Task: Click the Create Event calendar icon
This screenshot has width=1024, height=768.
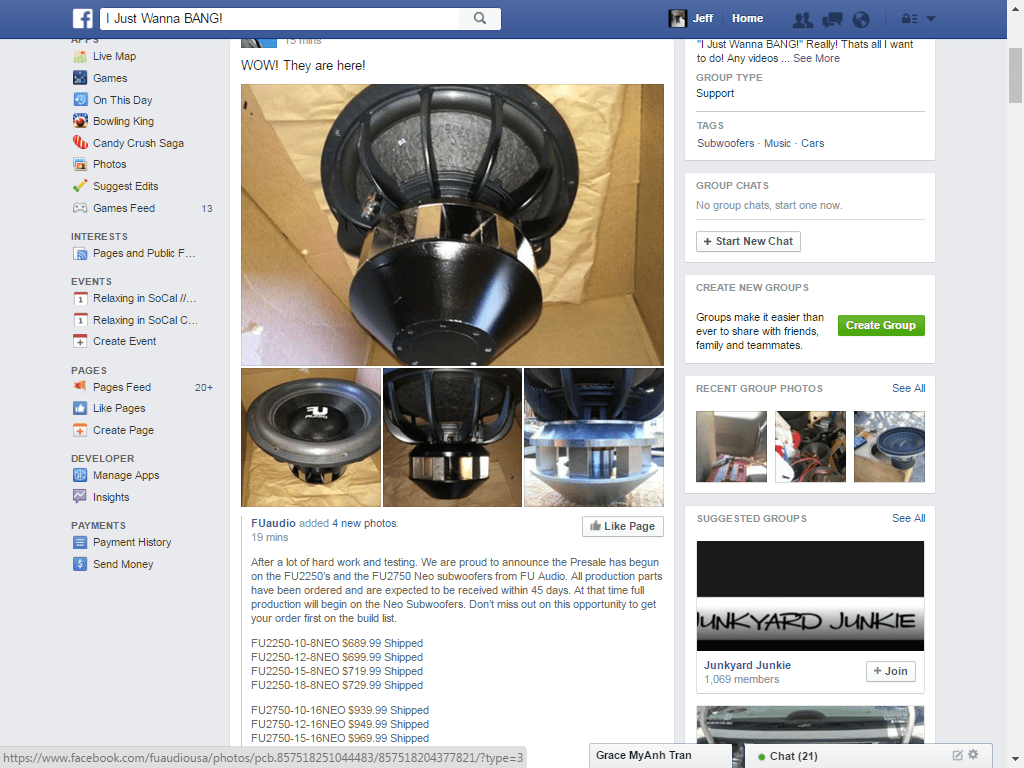Action: point(80,342)
